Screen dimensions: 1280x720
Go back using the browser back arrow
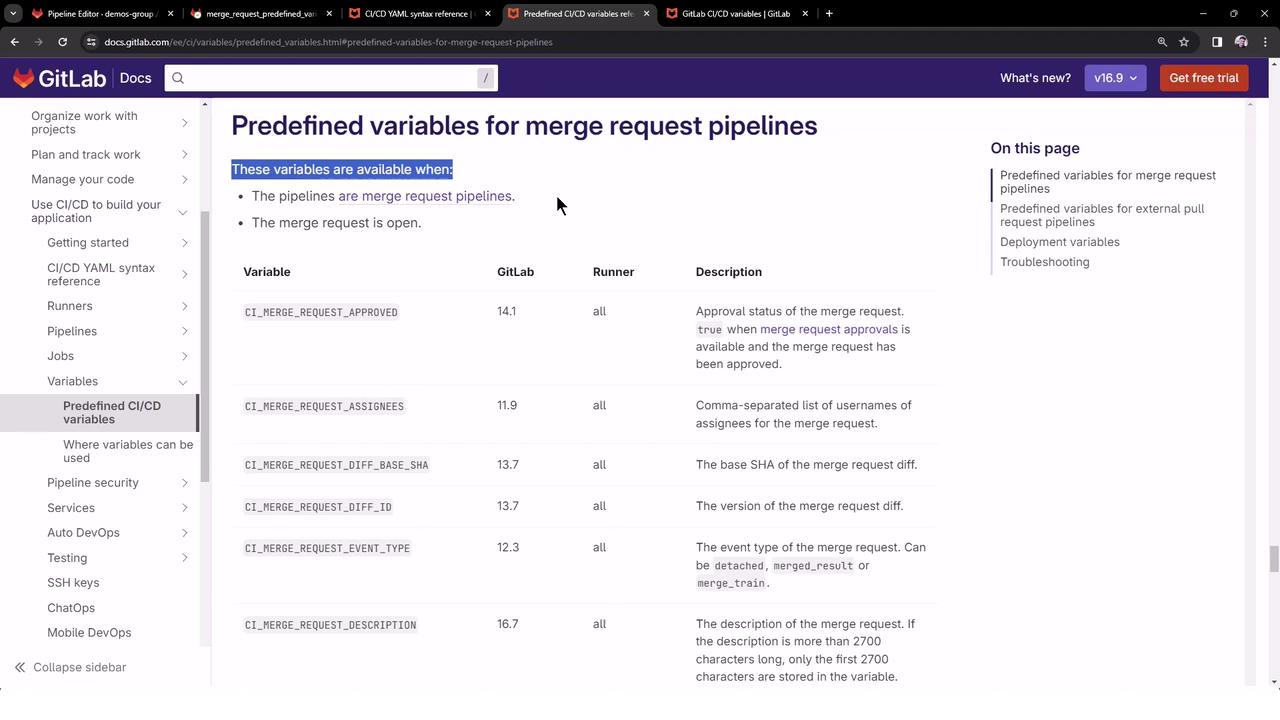[14, 42]
